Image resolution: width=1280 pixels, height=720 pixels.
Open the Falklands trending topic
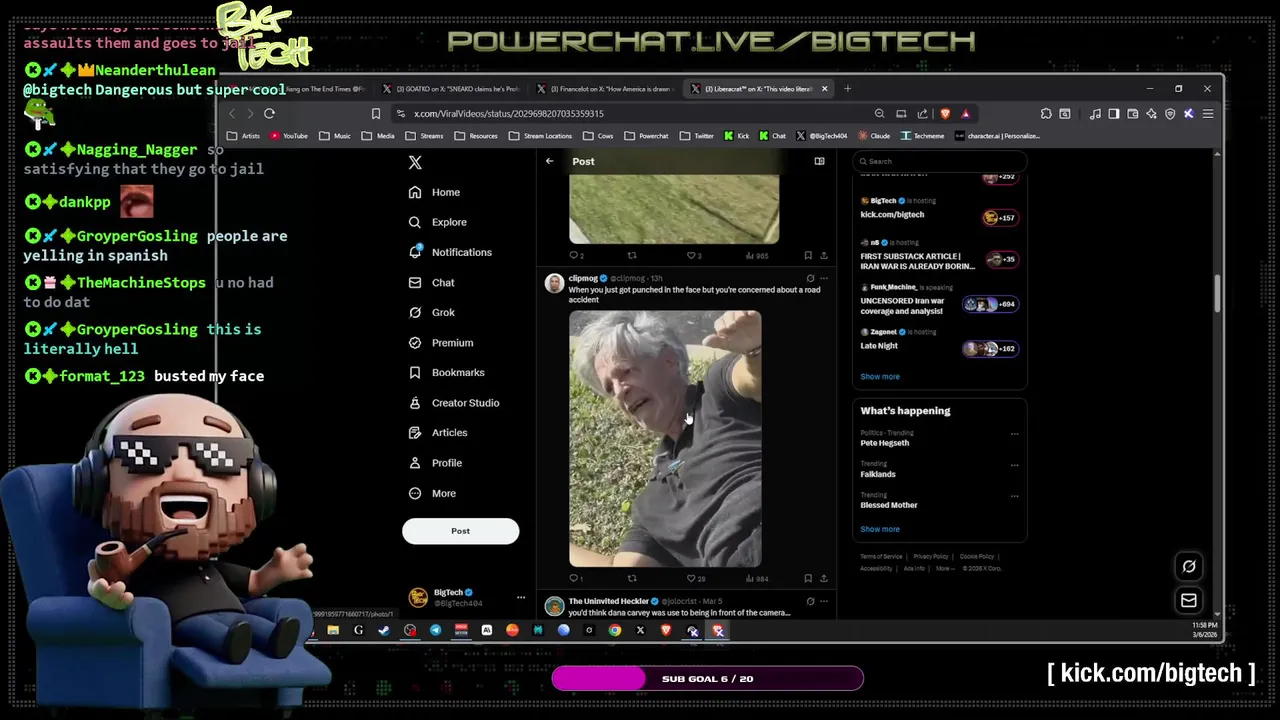pyautogui.click(x=878, y=474)
